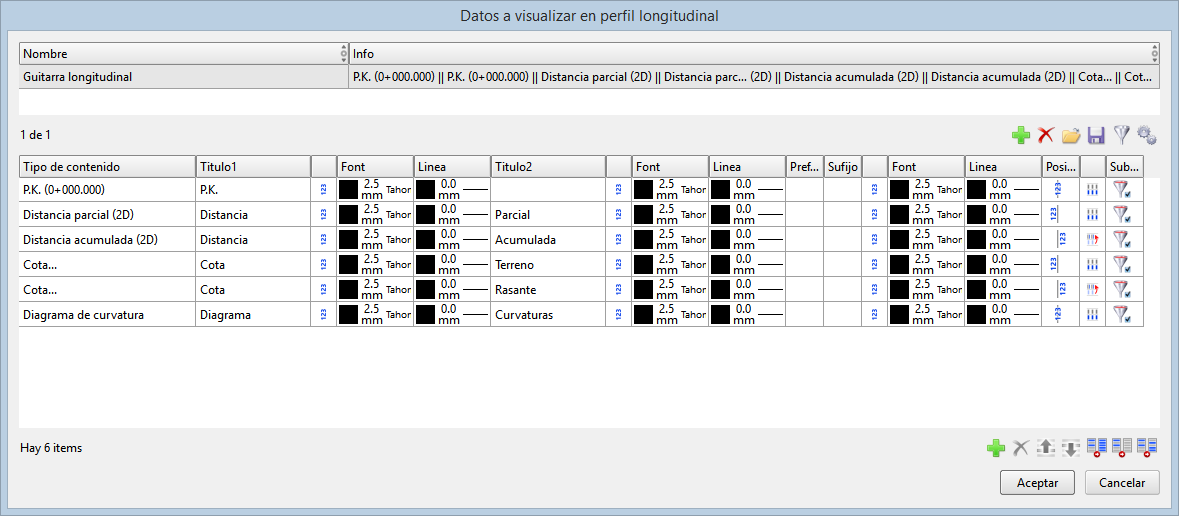Select the 'Diagrama de curvatura' cell
The width and height of the screenshot is (1179, 516).
(x=107, y=314)
